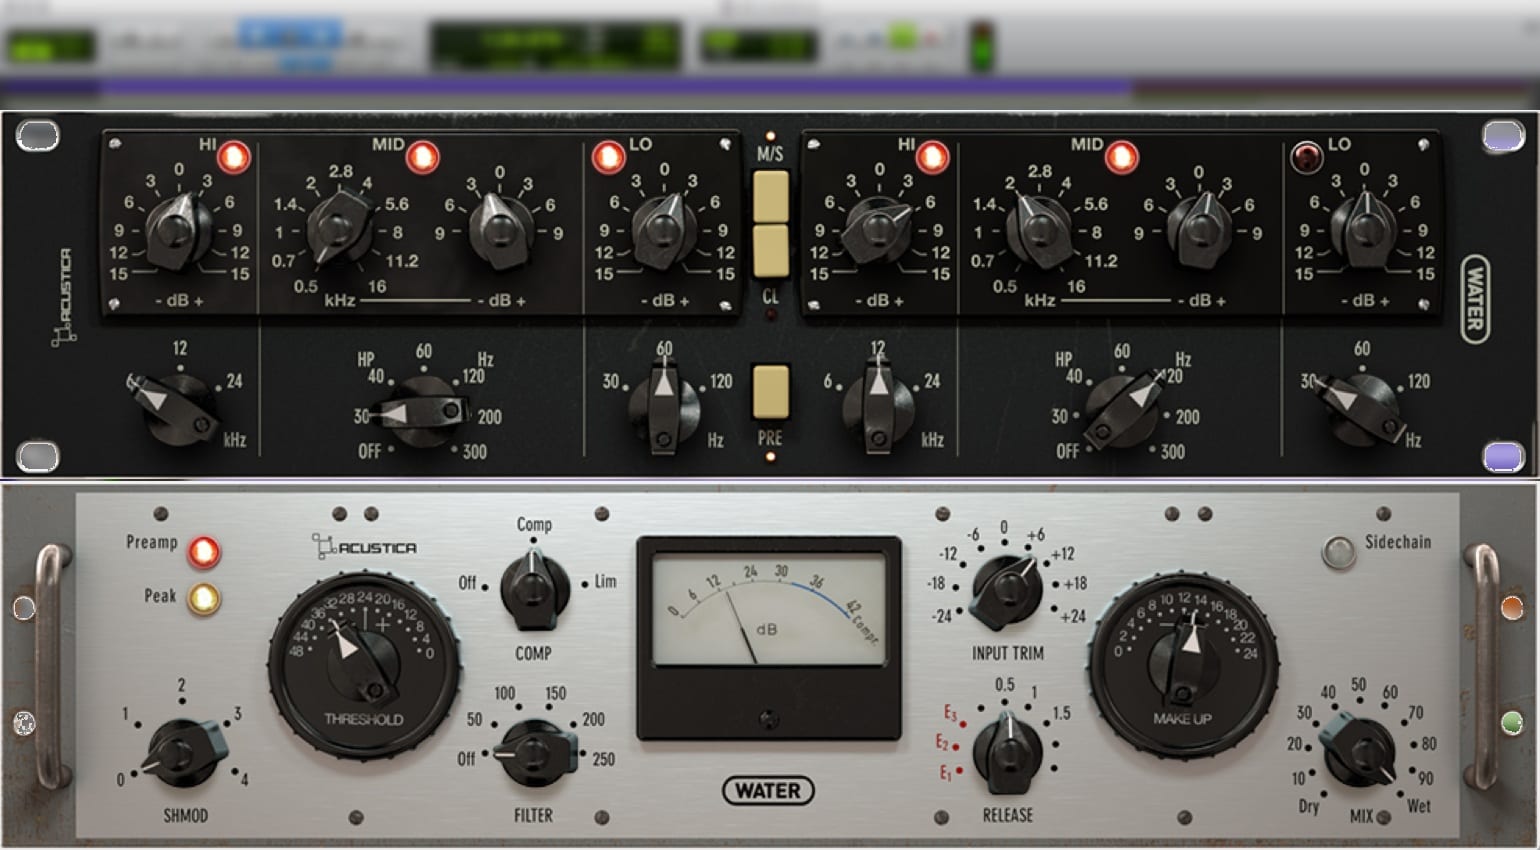Click the left HI gain dB knob

pos(178,231)
